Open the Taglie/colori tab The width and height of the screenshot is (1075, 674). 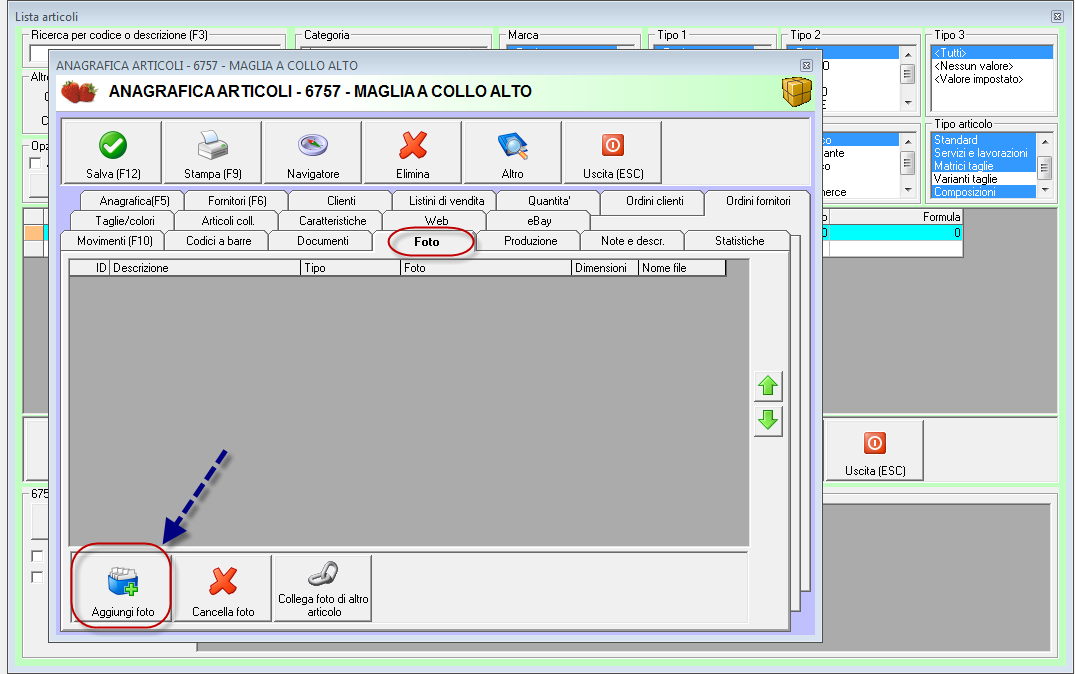click(x=125, y=221)
